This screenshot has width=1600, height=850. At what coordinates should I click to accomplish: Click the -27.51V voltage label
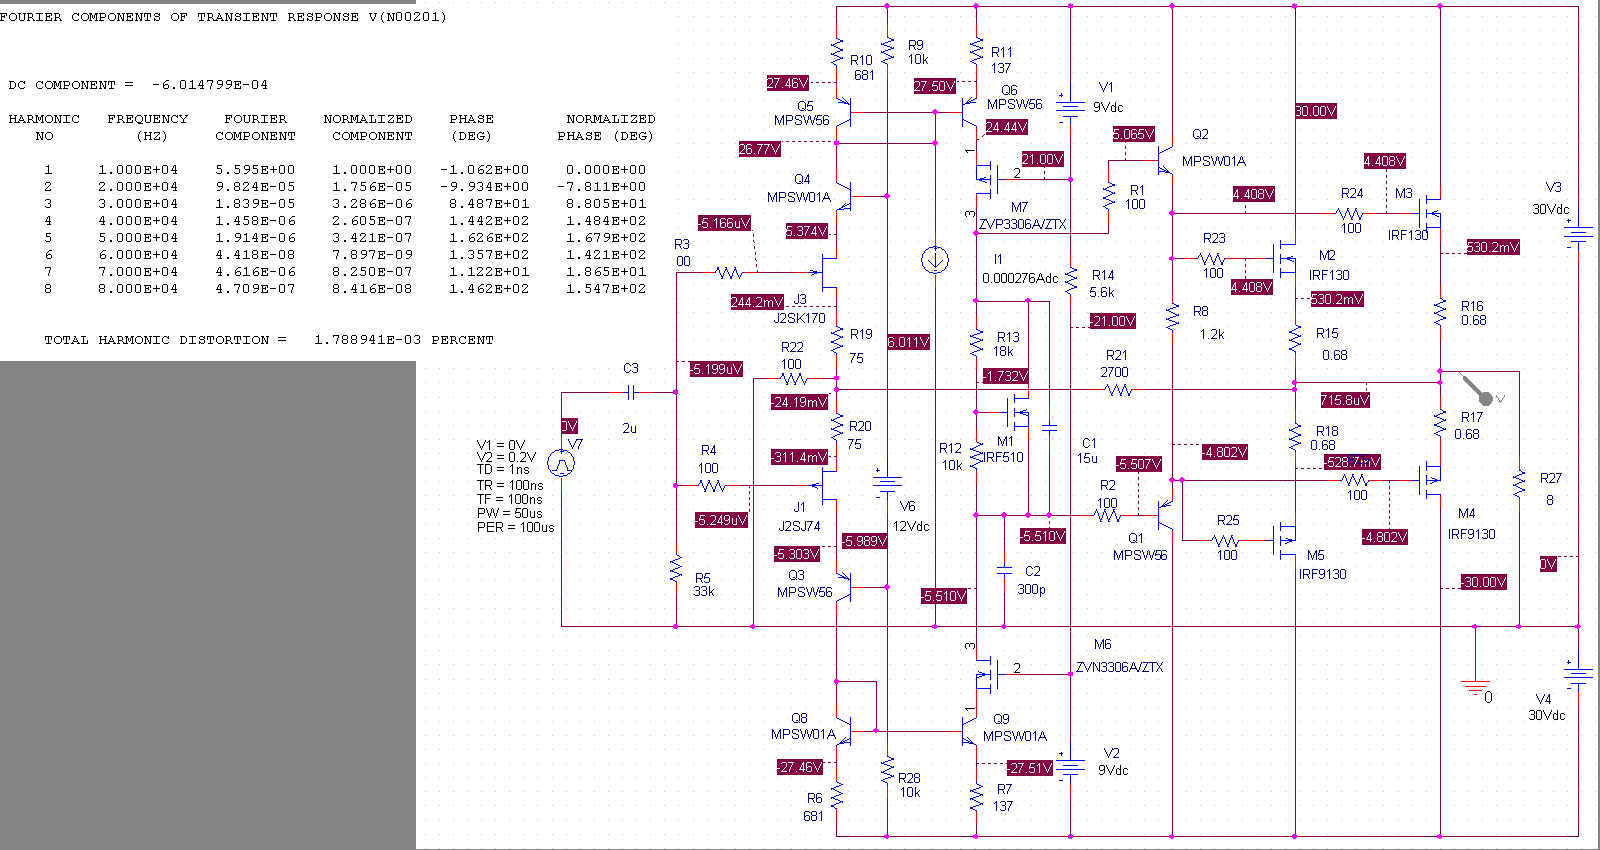click(1030, 768)
